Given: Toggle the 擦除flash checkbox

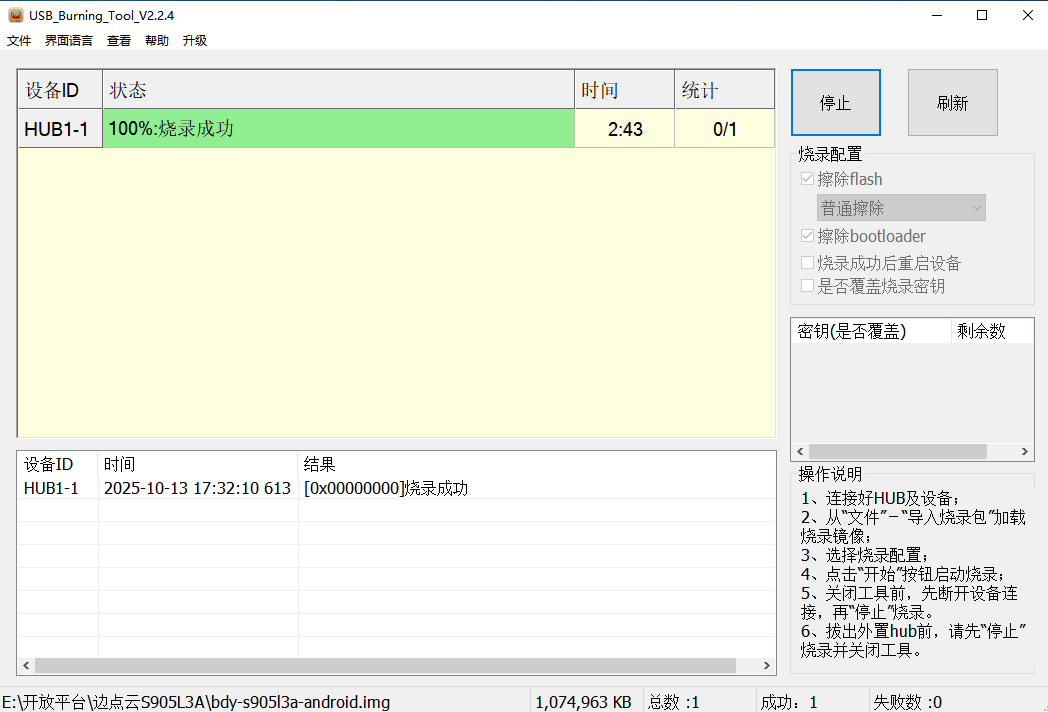Looking at the screenshot, I should click(807, 178).
